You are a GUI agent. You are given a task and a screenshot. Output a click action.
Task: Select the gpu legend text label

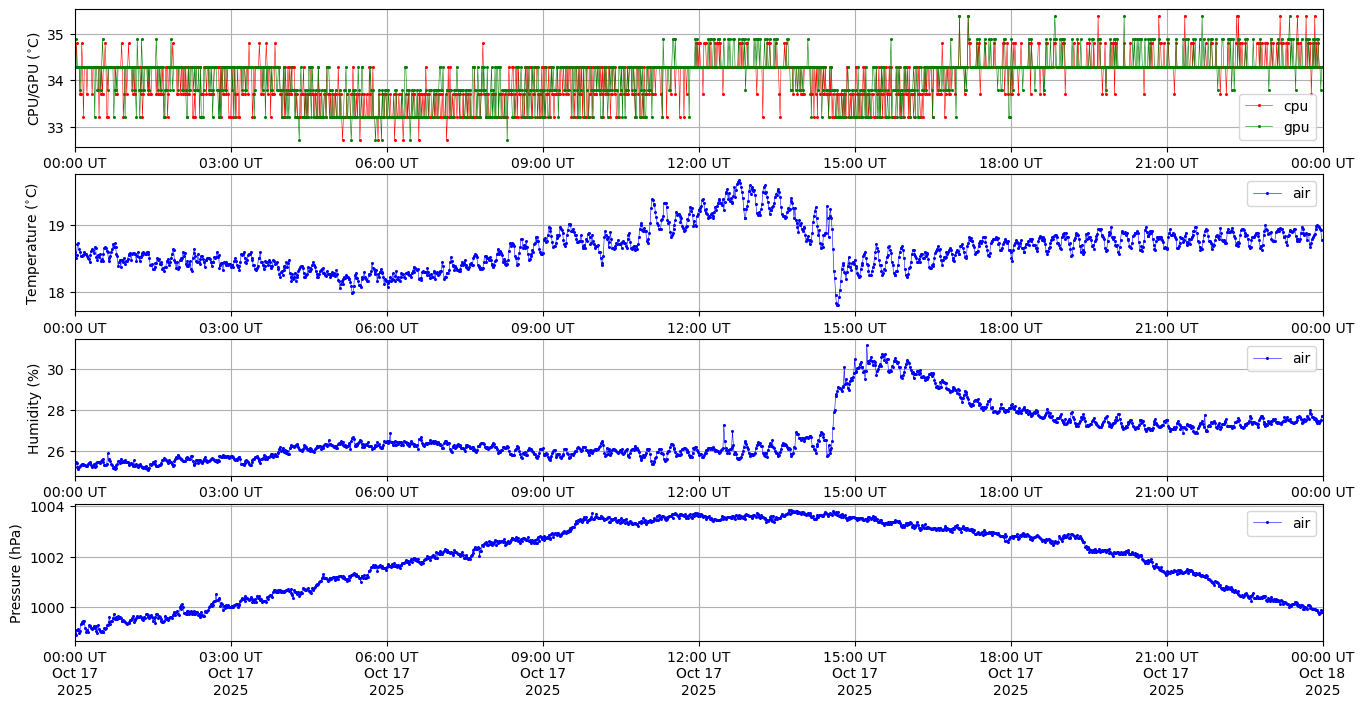tap(1296, 127)
